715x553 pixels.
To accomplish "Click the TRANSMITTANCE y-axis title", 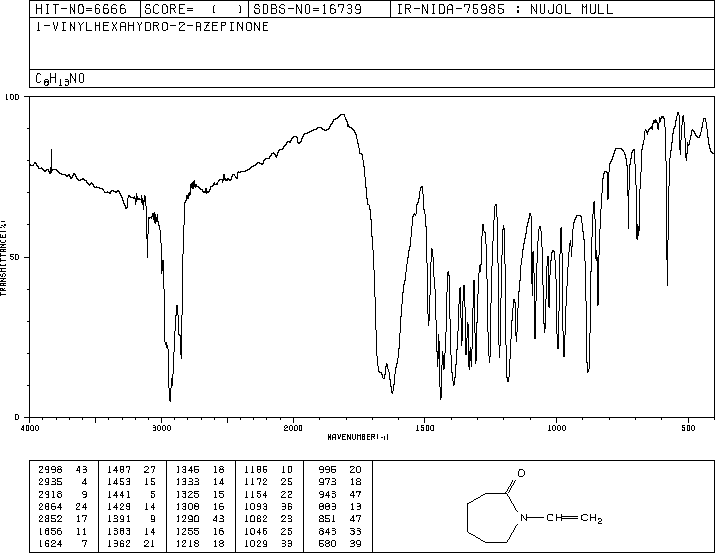I will (x=3, y=257).
